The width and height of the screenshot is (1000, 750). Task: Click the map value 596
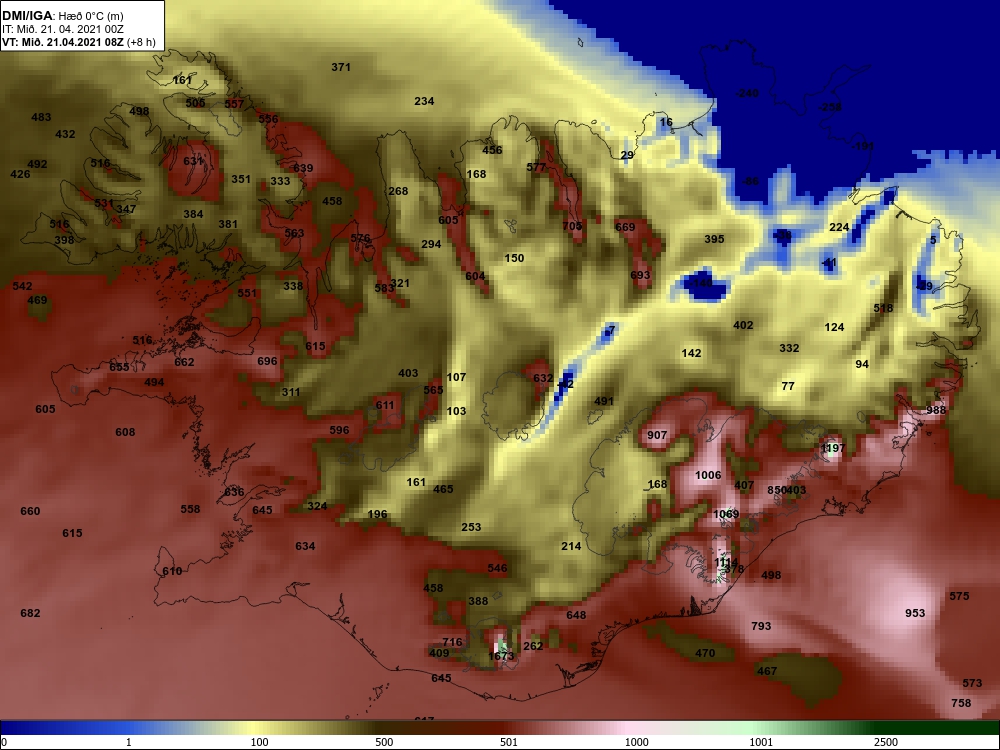(339, 430)
